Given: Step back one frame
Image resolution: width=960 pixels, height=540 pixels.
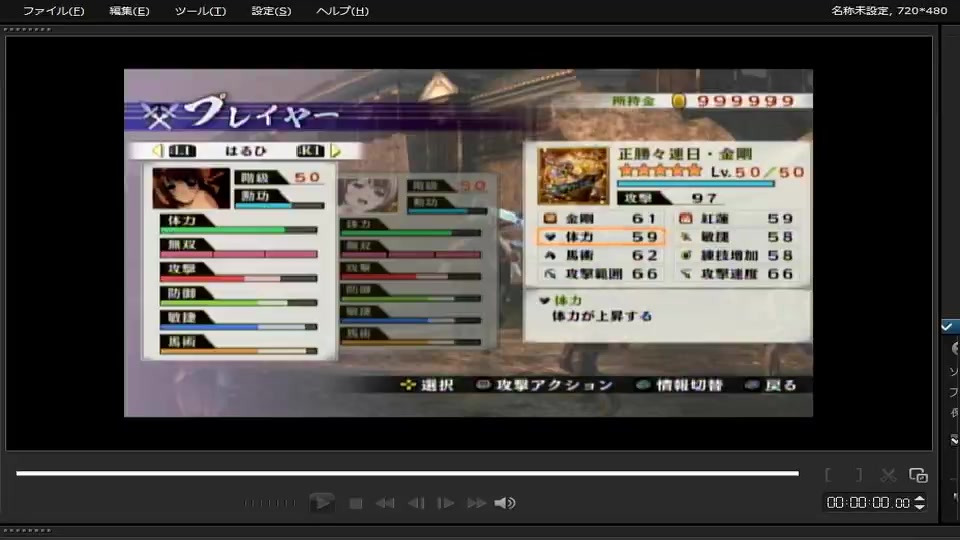Looking at the screenshot, I should tap(416, 503).
